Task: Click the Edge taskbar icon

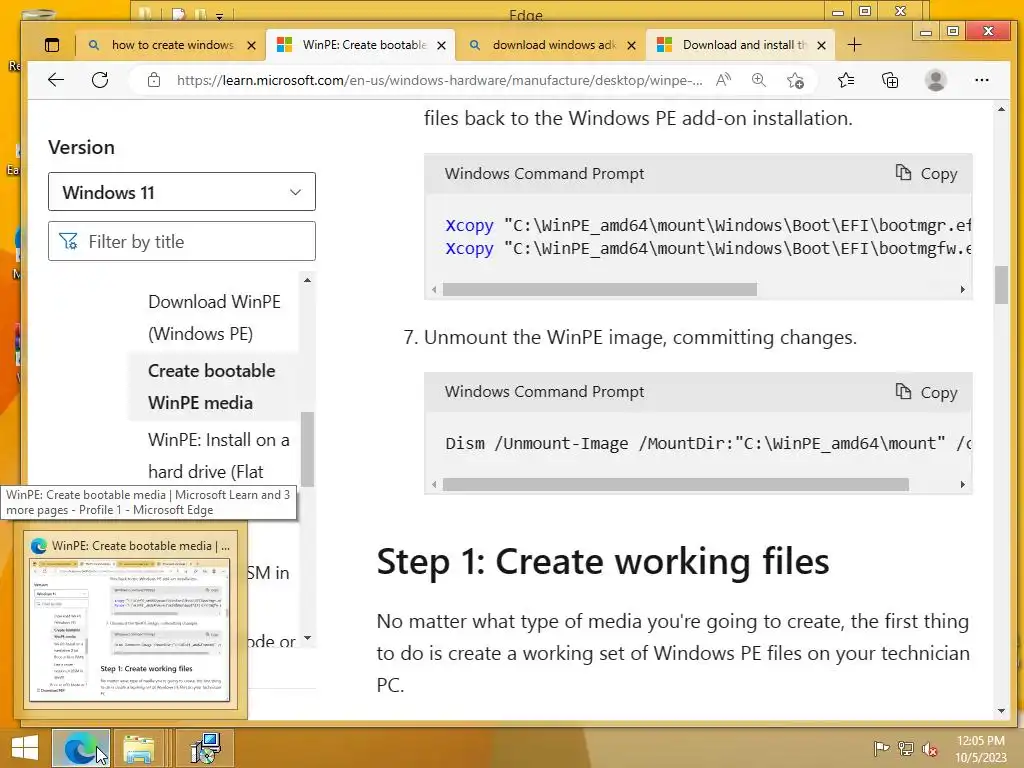Action: coord(80,748)
